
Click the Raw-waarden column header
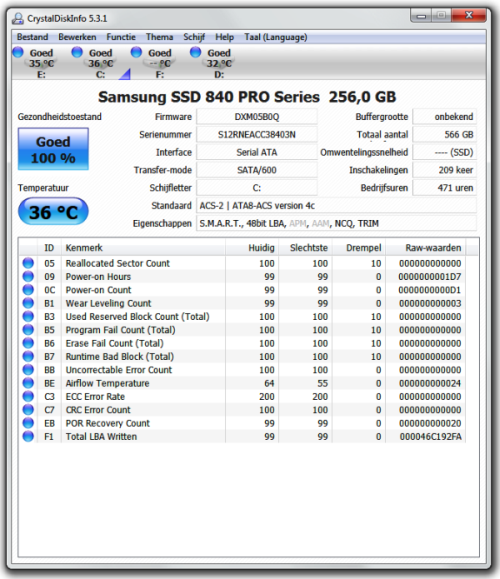426,247
